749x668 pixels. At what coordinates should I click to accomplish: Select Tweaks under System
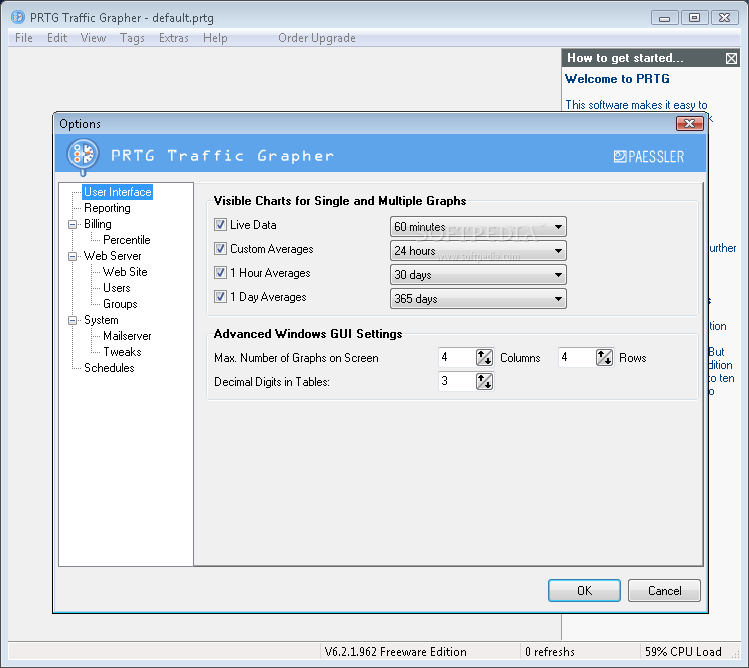pyautogui.click(x=122, y=352)
